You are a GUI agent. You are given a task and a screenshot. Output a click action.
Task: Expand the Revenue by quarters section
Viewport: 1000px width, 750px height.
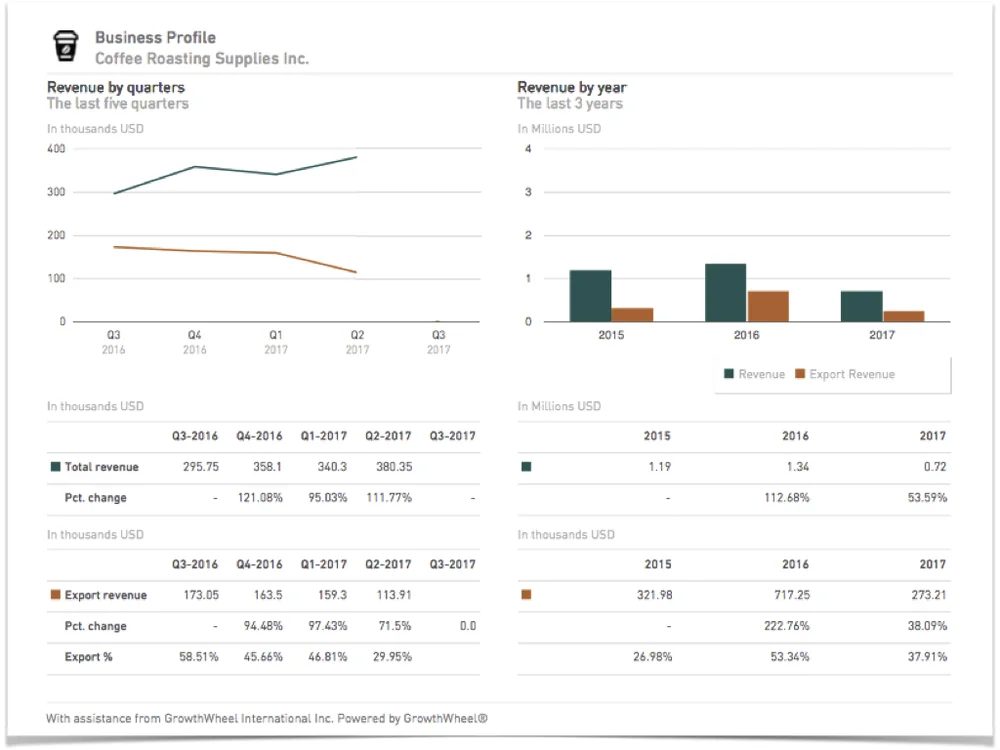click(116, 88)
